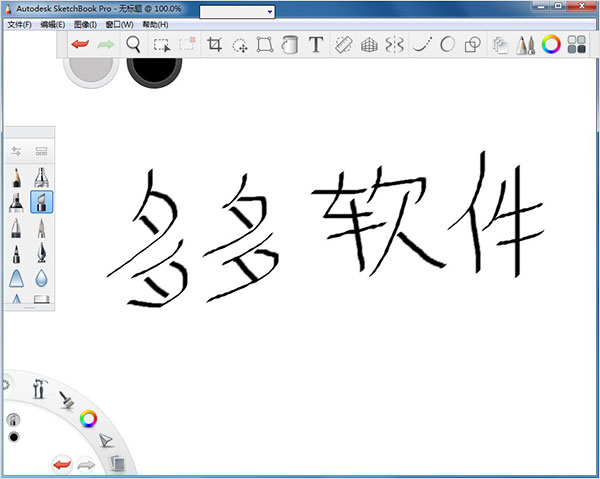600x479 pixels.
Task: Open the lagoon brushes icon
Action: point(67,400)
